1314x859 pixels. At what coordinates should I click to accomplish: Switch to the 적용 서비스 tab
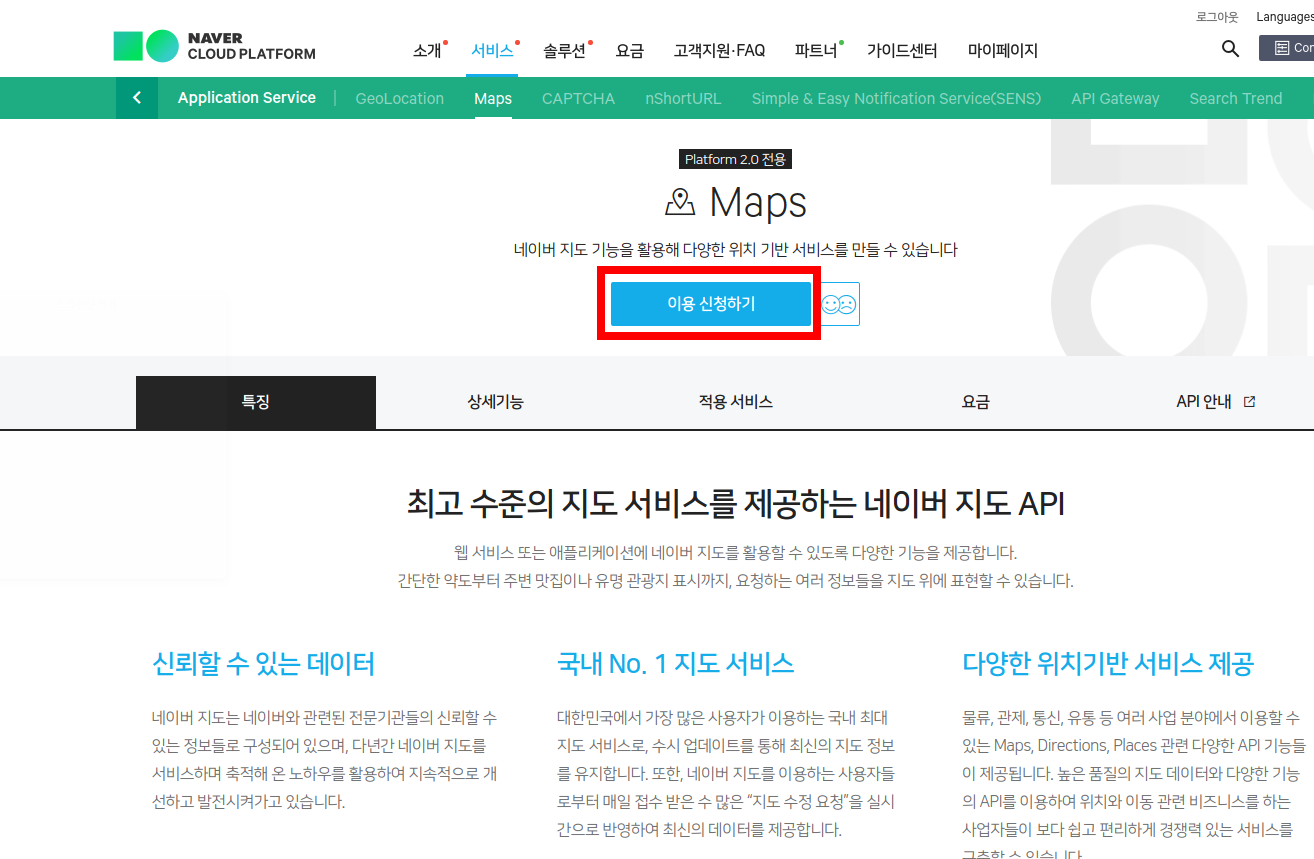pos(736,402)
